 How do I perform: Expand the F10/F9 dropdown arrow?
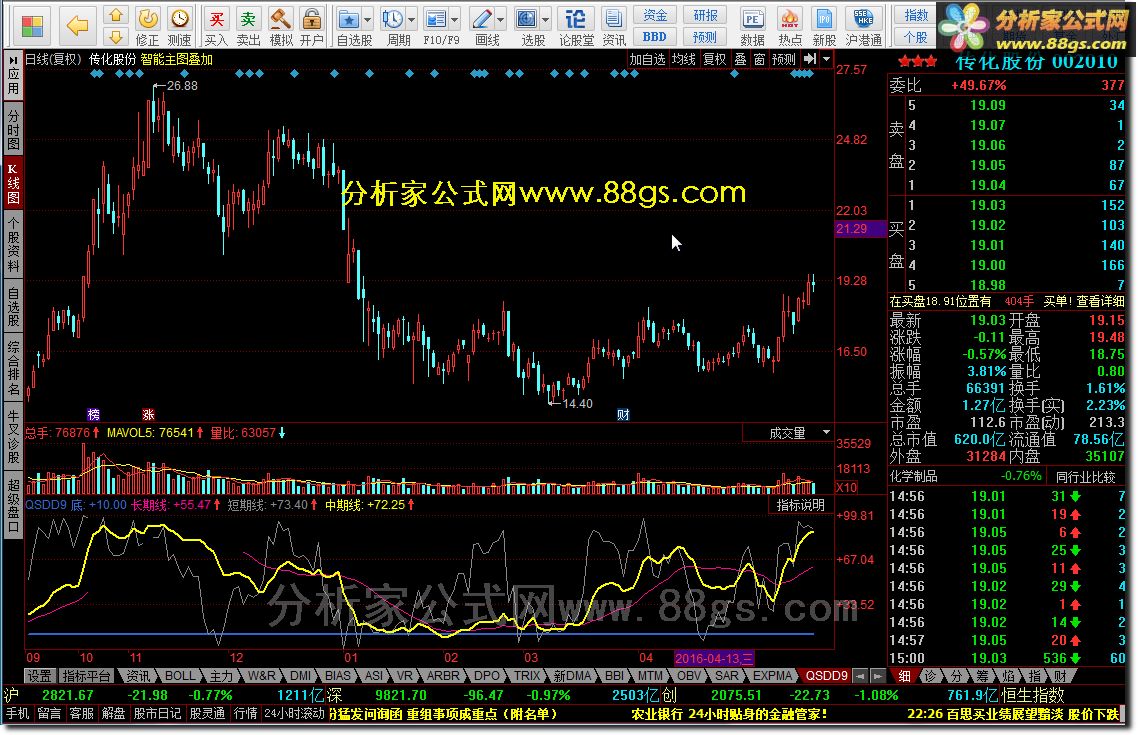coord(454,20)
